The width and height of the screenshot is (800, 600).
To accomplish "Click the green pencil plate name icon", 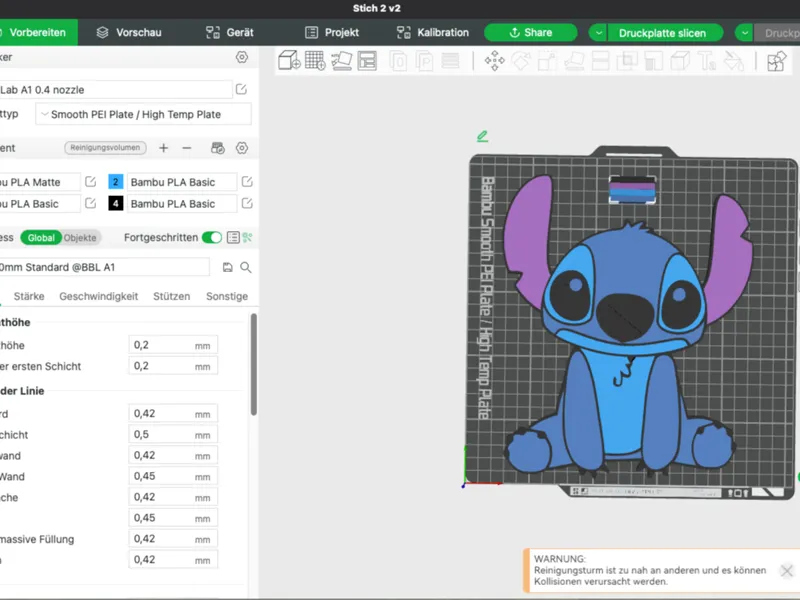I will [x=482, y=136].
